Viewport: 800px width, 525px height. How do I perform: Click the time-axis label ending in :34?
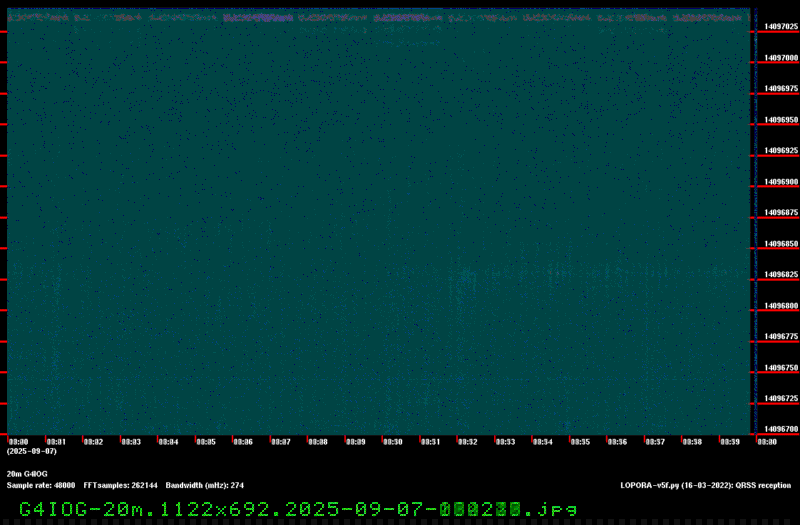tap(543, 442)
